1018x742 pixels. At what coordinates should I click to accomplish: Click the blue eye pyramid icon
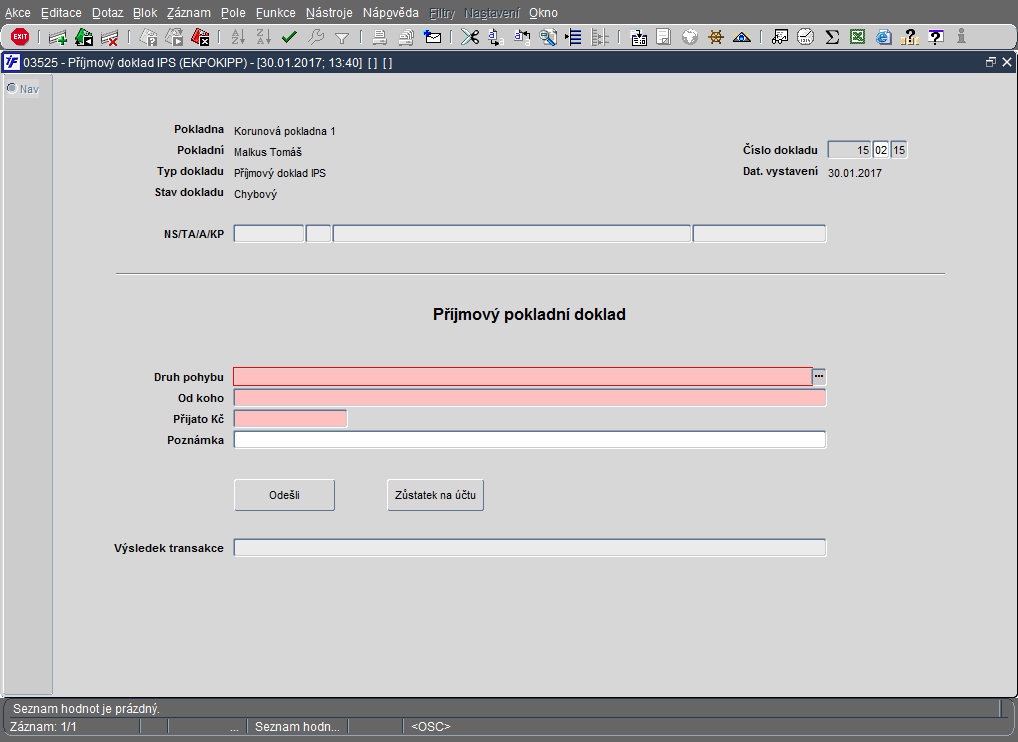click(x=741, y=38)
